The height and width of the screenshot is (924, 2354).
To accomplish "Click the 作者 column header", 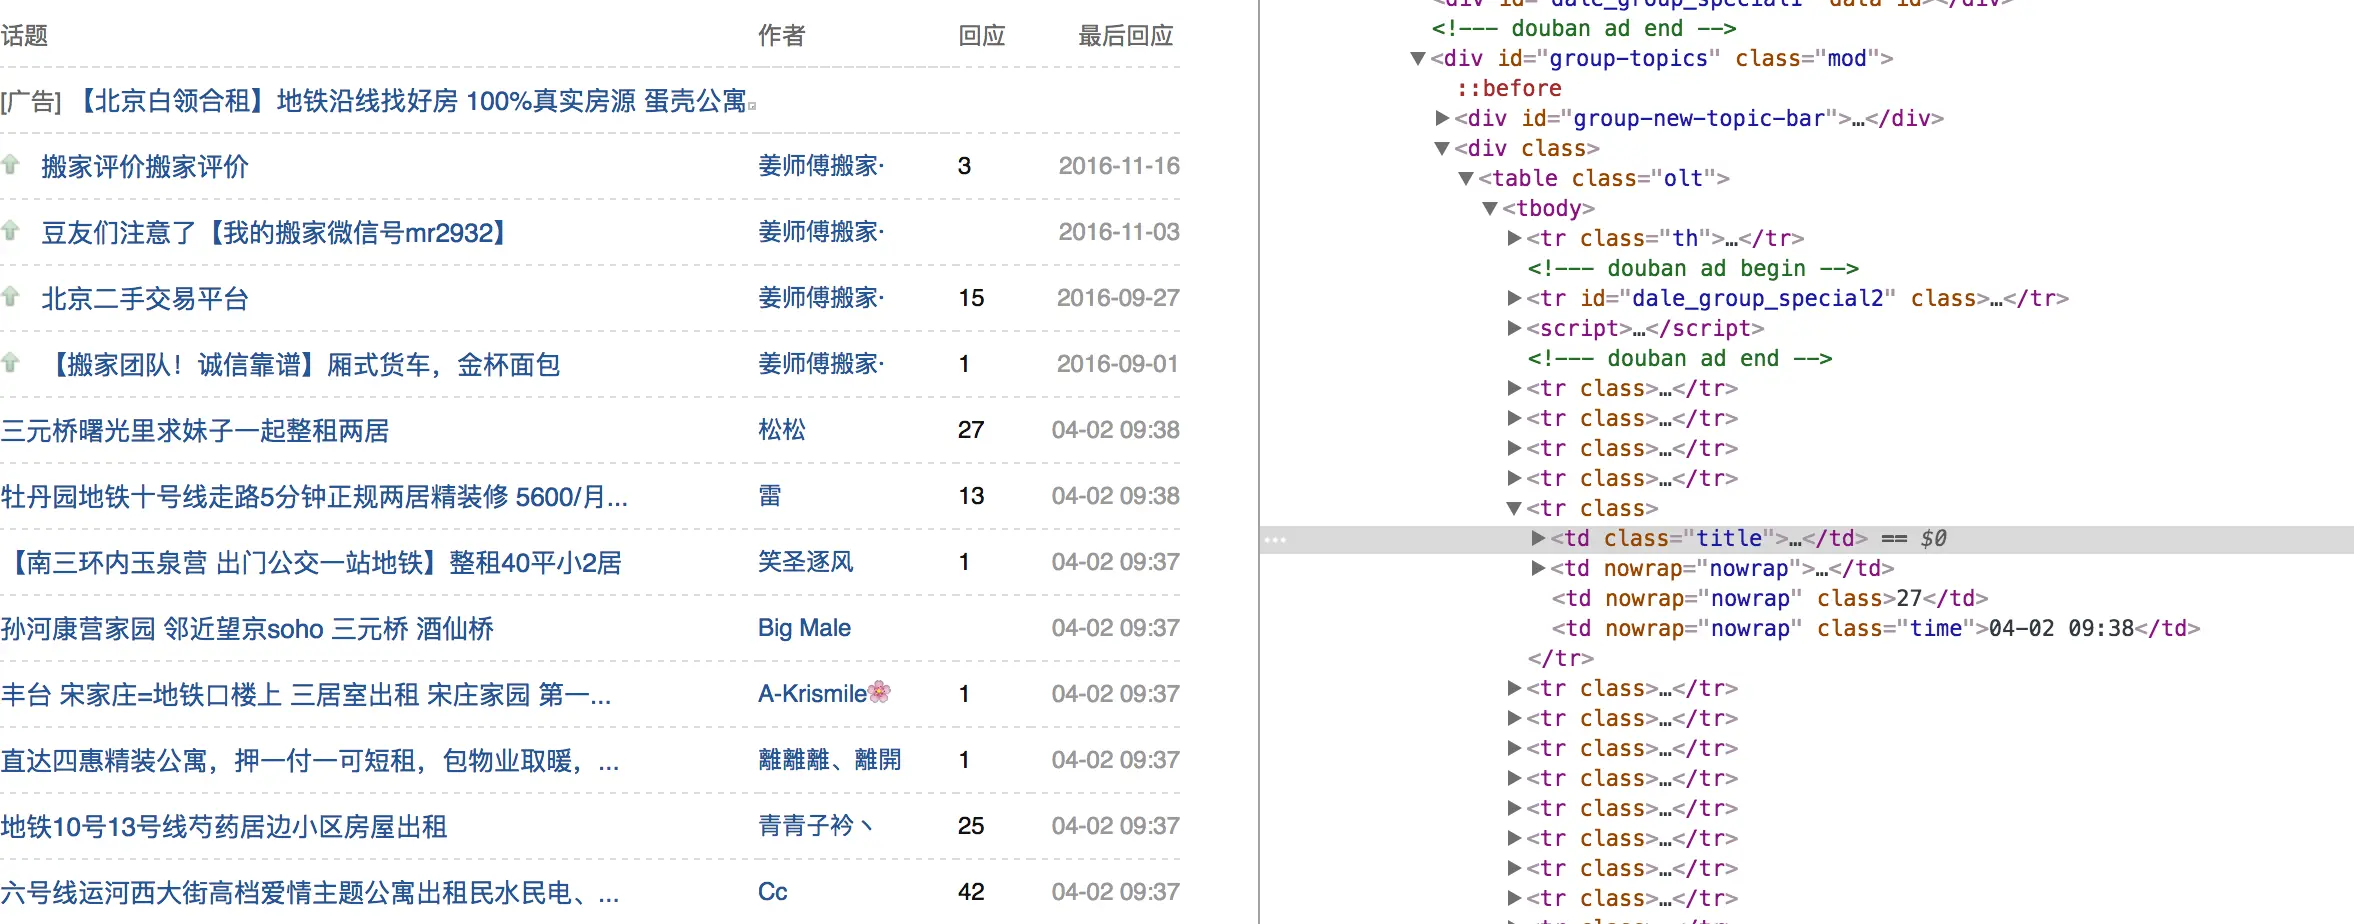I will click(782, 36).
